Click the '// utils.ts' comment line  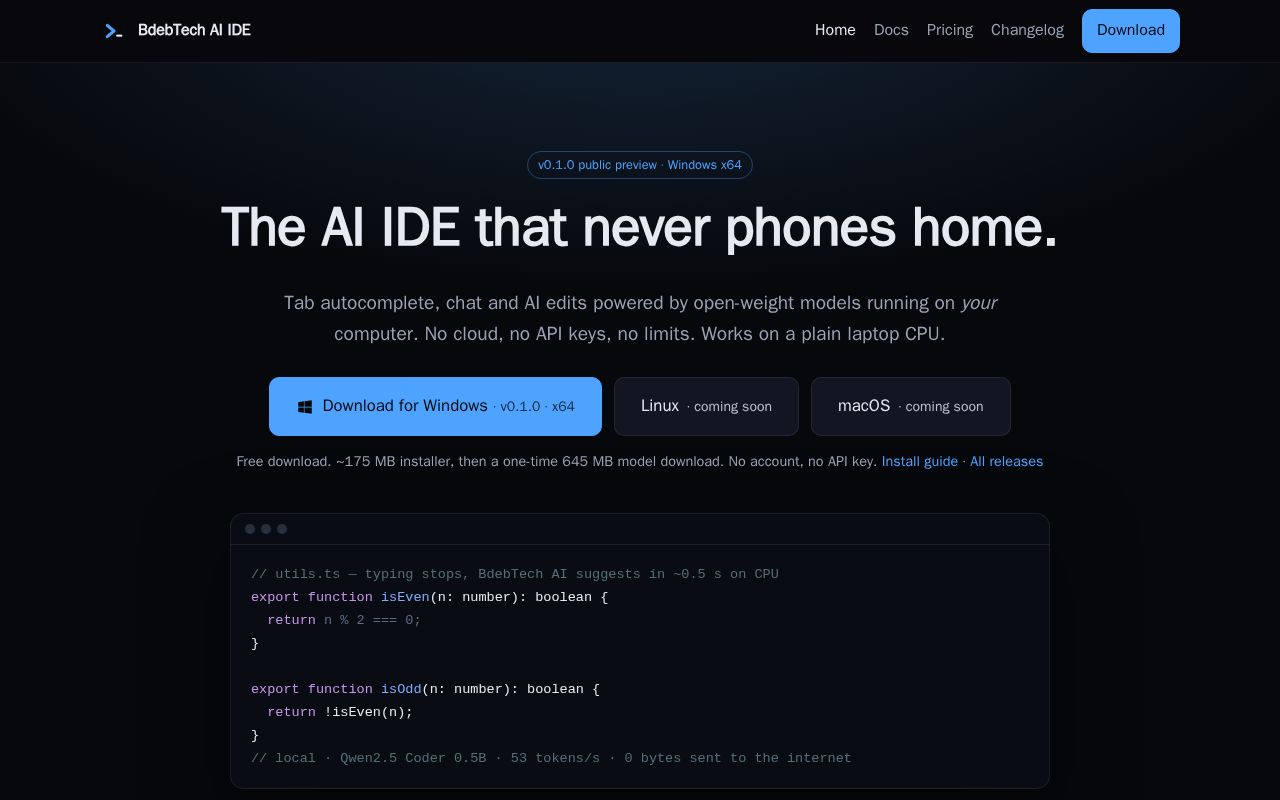[x=515, y=574]
